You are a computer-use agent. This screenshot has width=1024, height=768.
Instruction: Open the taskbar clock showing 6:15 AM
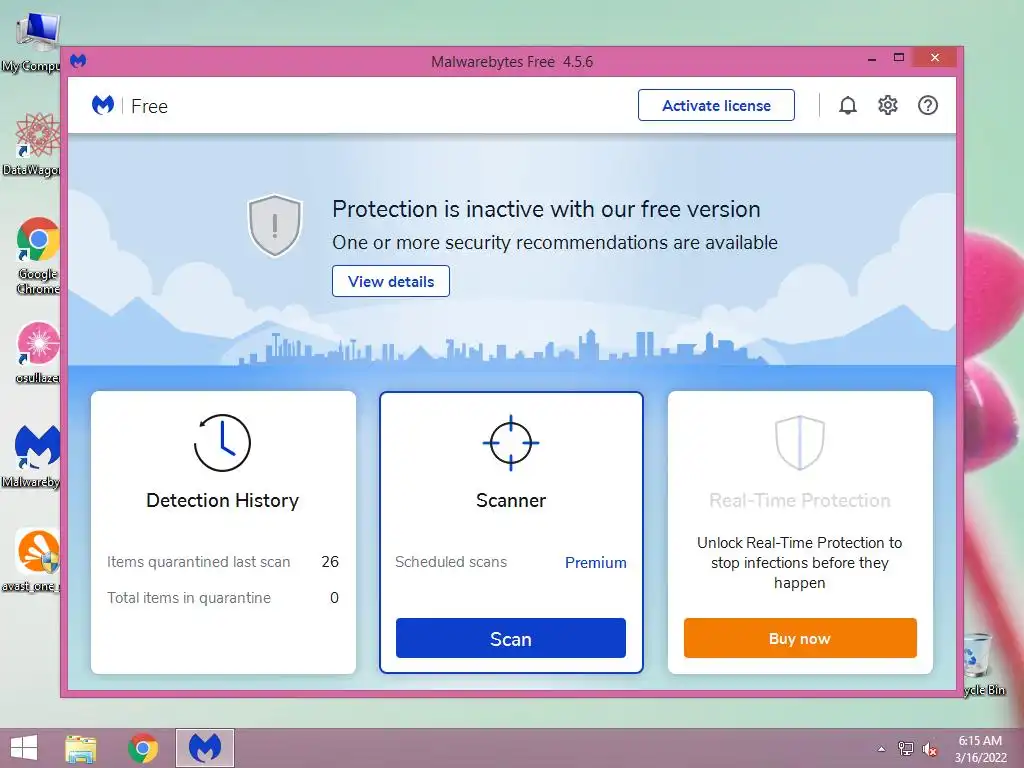(980, 749)
